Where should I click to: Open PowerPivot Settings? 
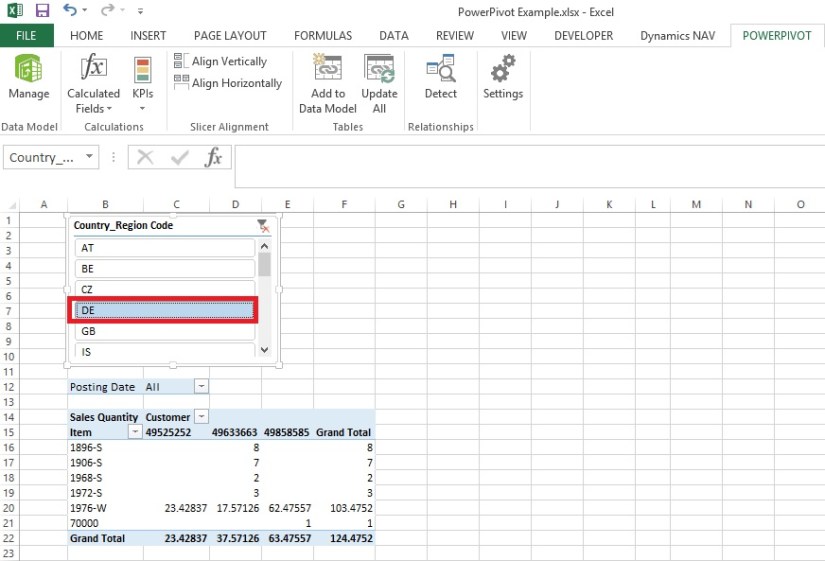click(x=503, y=77)
